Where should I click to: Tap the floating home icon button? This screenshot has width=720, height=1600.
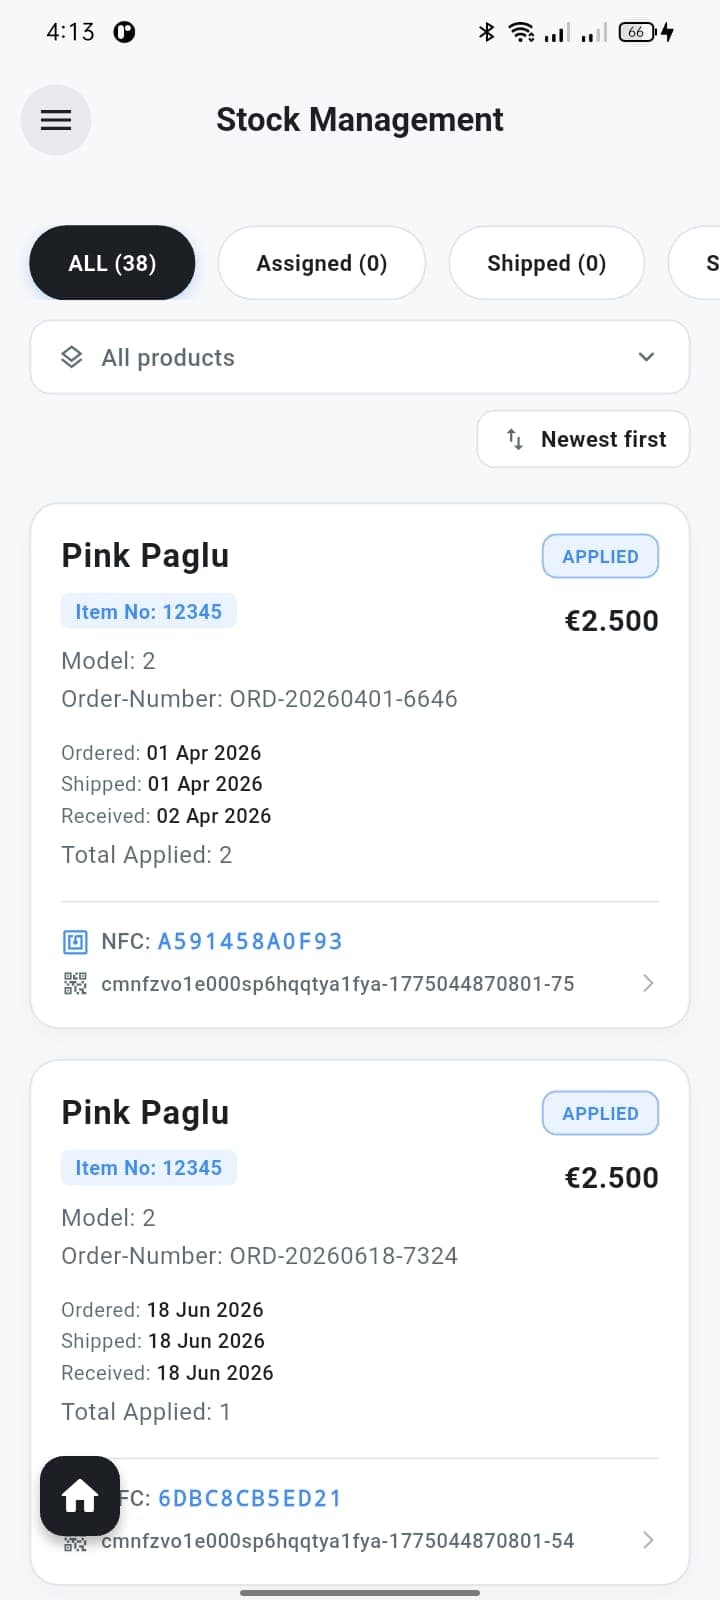tap(80, 1496)
